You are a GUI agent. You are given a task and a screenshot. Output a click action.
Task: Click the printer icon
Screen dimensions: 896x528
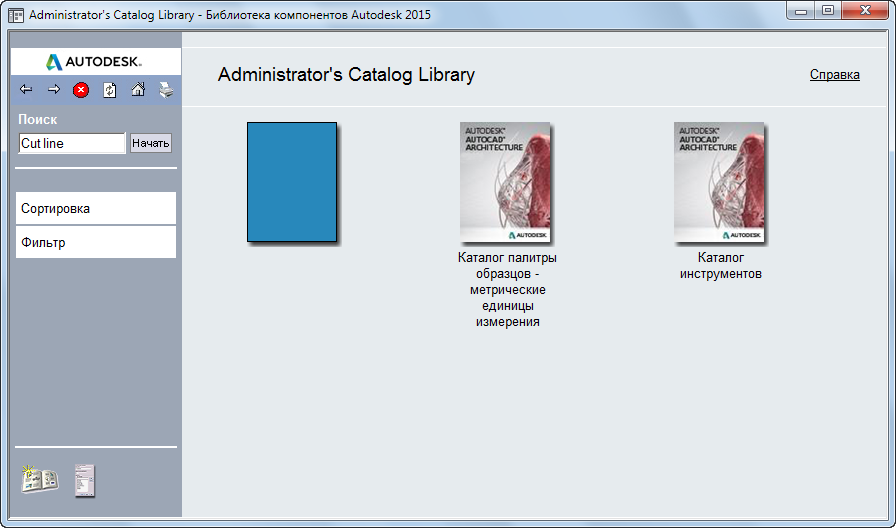click(166, 90)
